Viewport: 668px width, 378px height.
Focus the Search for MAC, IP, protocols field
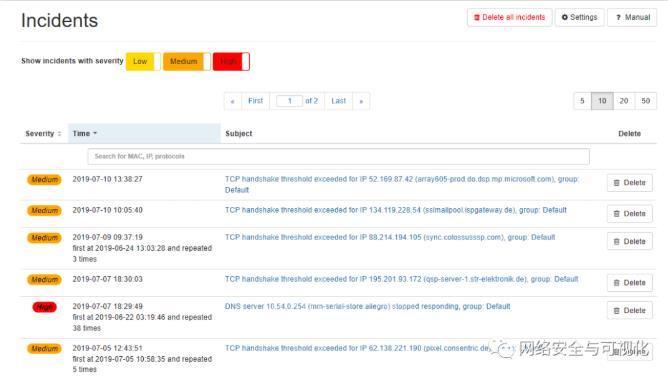338,156
